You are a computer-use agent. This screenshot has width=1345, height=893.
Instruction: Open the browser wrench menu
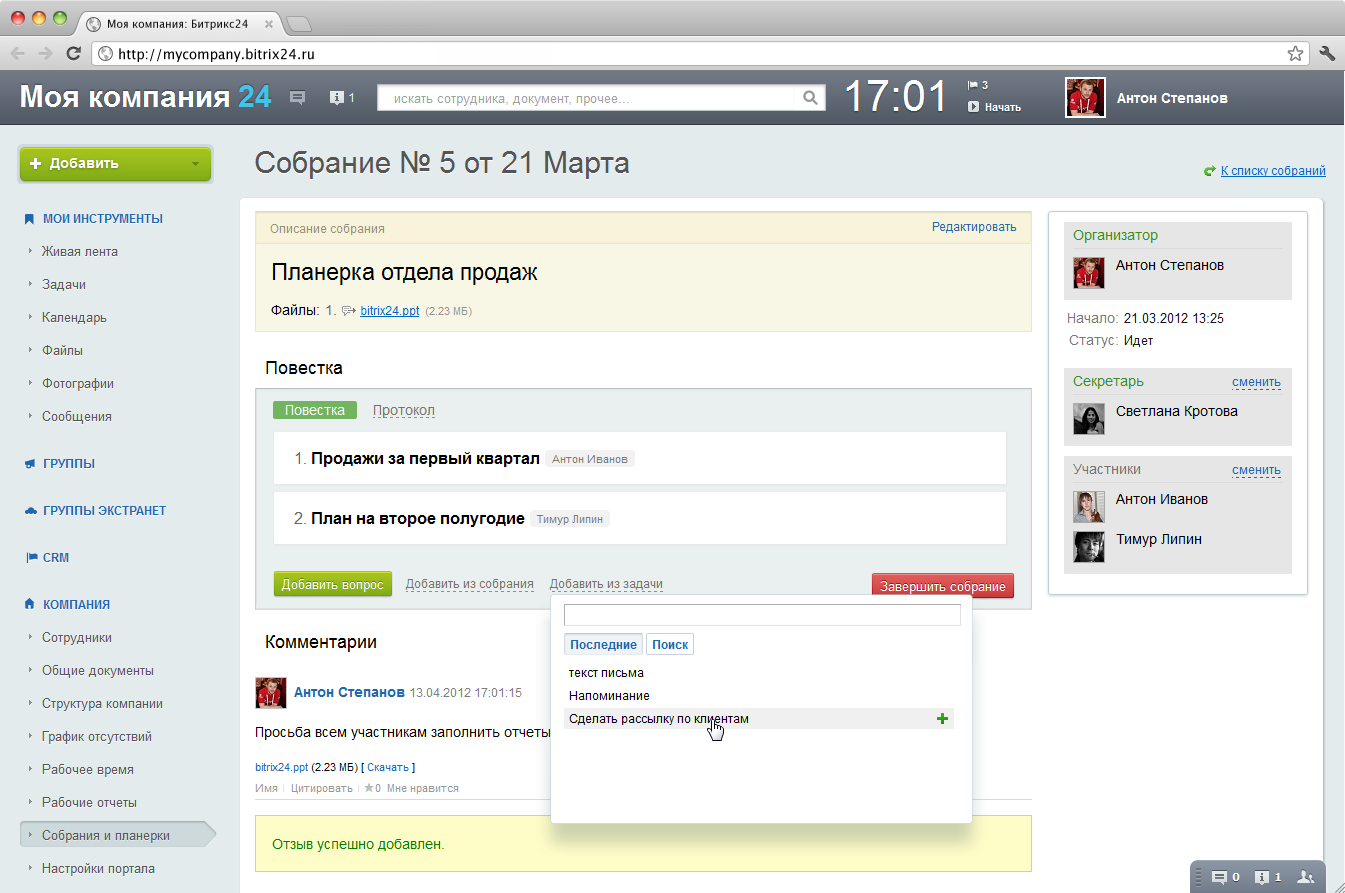pos(1328,54)
